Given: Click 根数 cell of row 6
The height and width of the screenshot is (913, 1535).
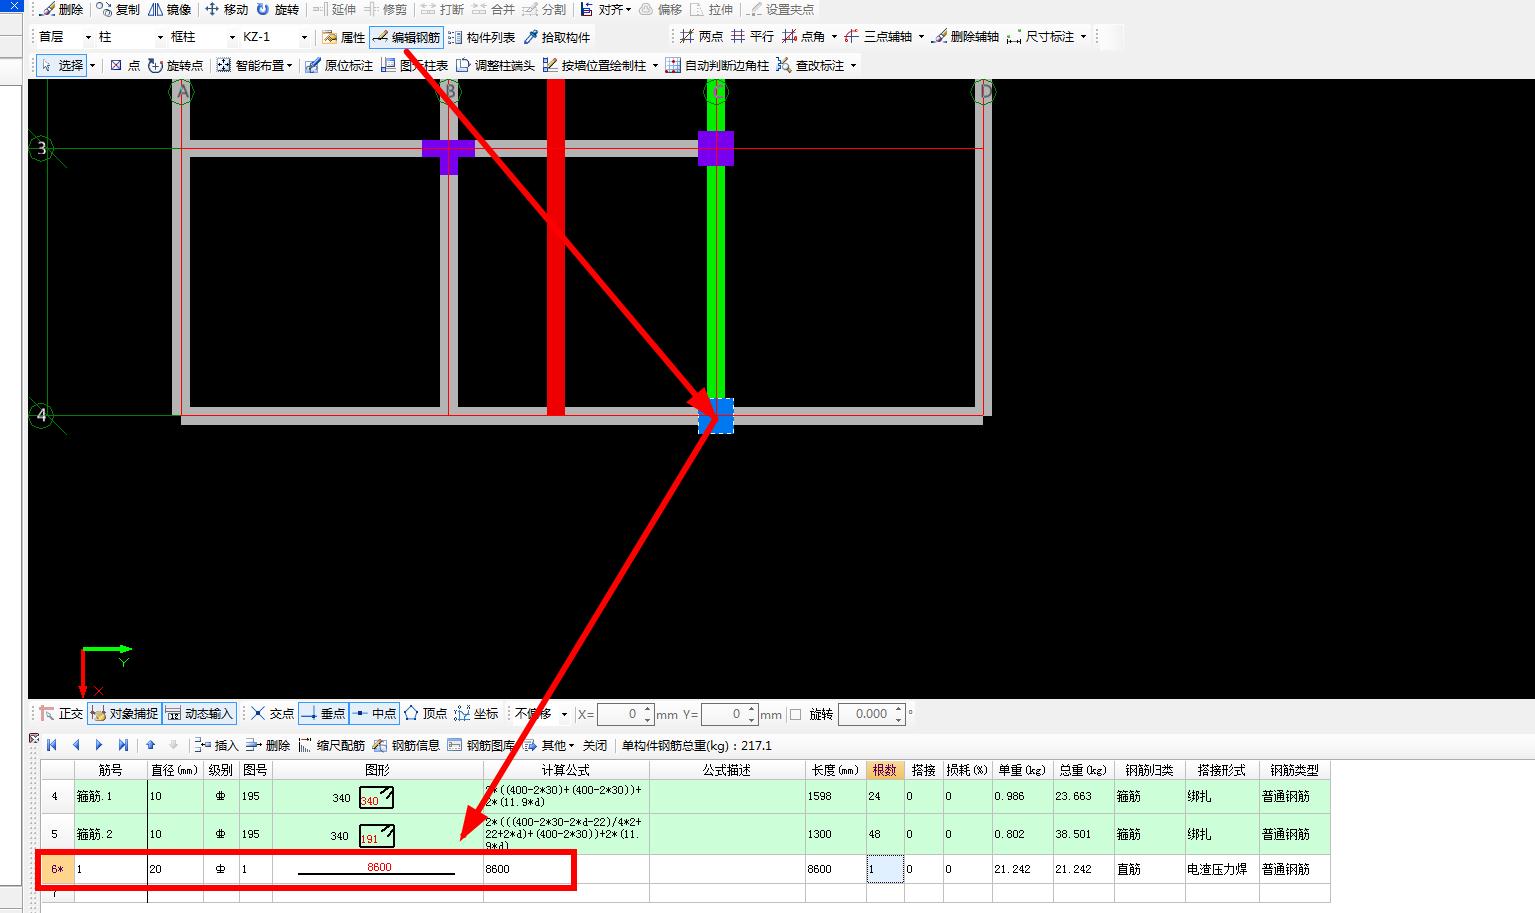Looking at the screenshot, I should point(885,869).
